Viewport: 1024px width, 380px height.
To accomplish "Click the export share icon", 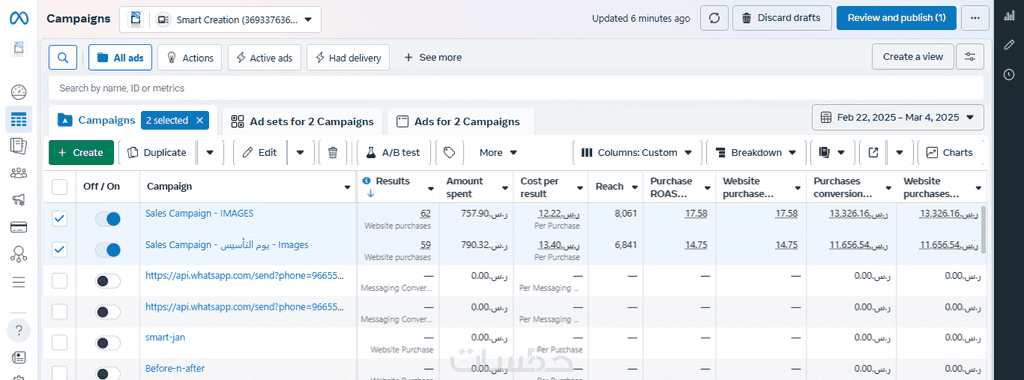I will click(x=873, y=152).
